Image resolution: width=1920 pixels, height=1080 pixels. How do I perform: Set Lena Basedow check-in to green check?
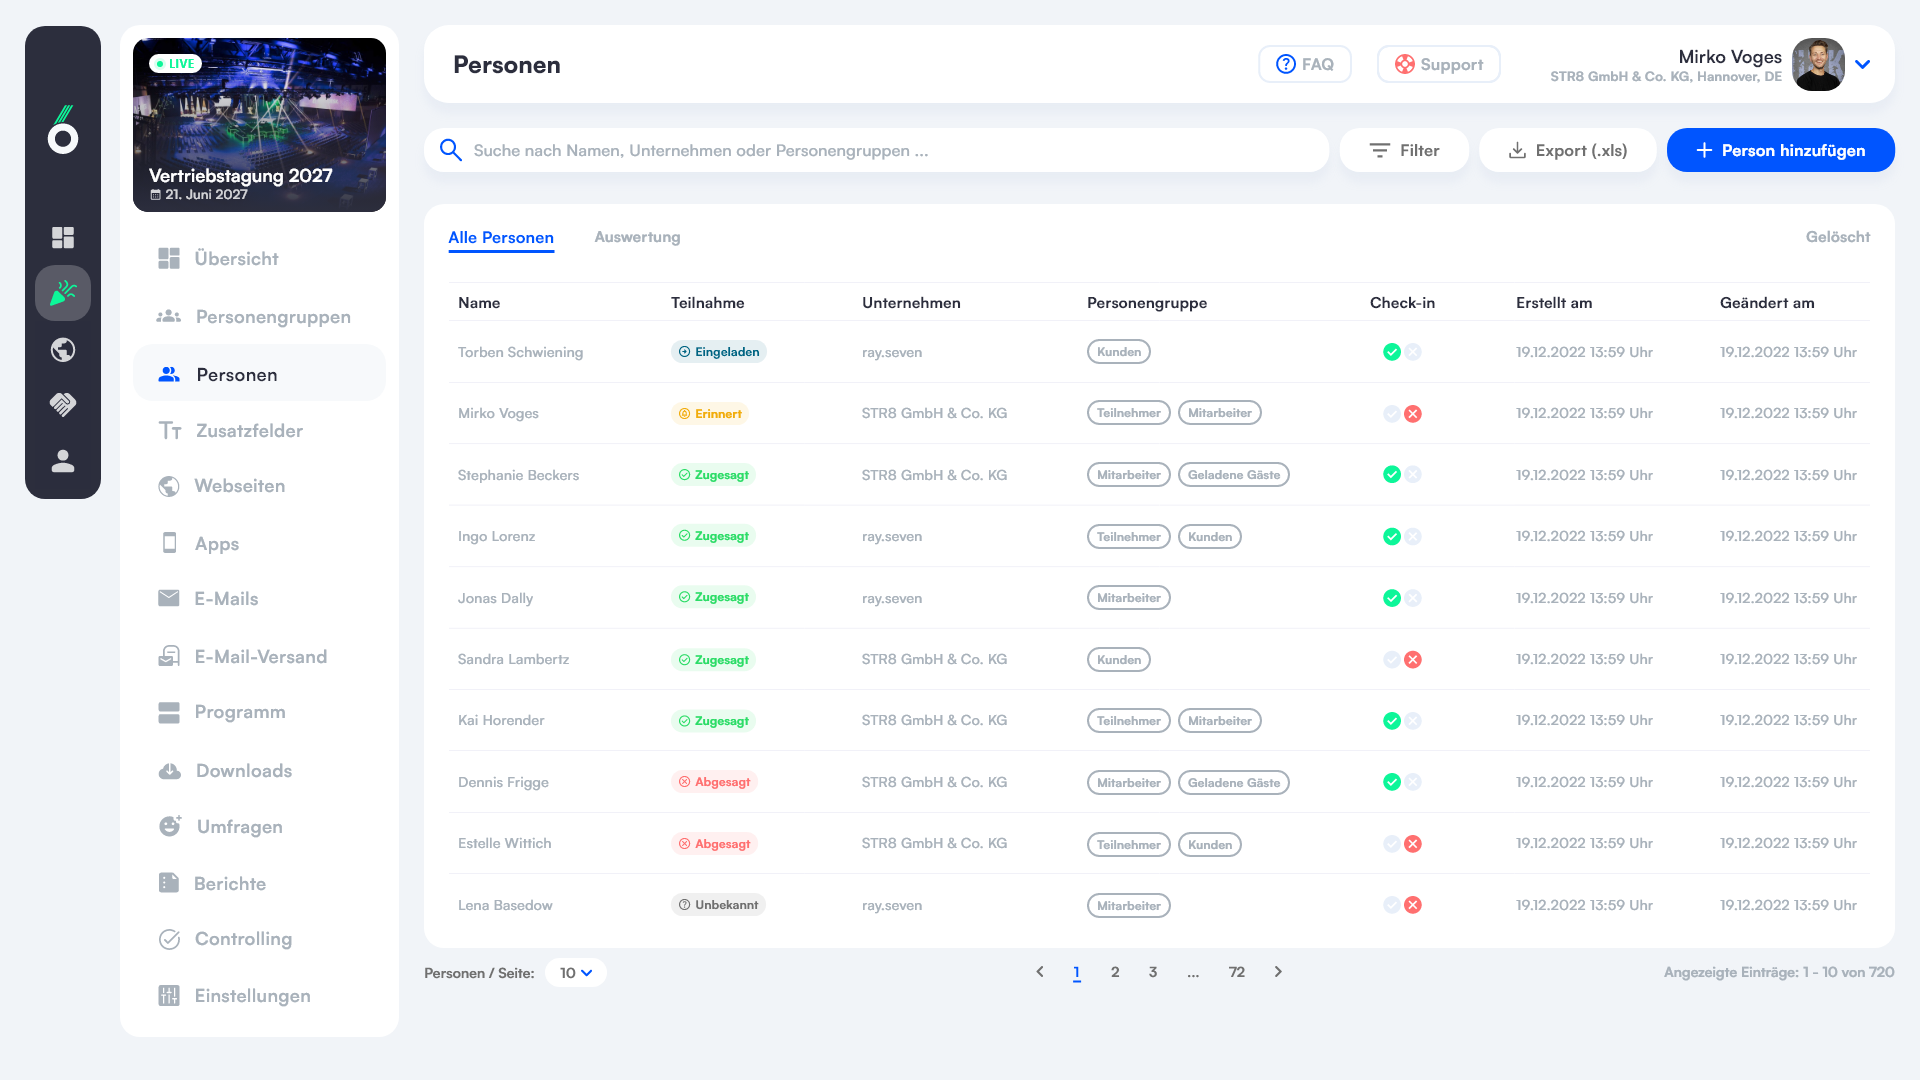tap(1391, 905)
